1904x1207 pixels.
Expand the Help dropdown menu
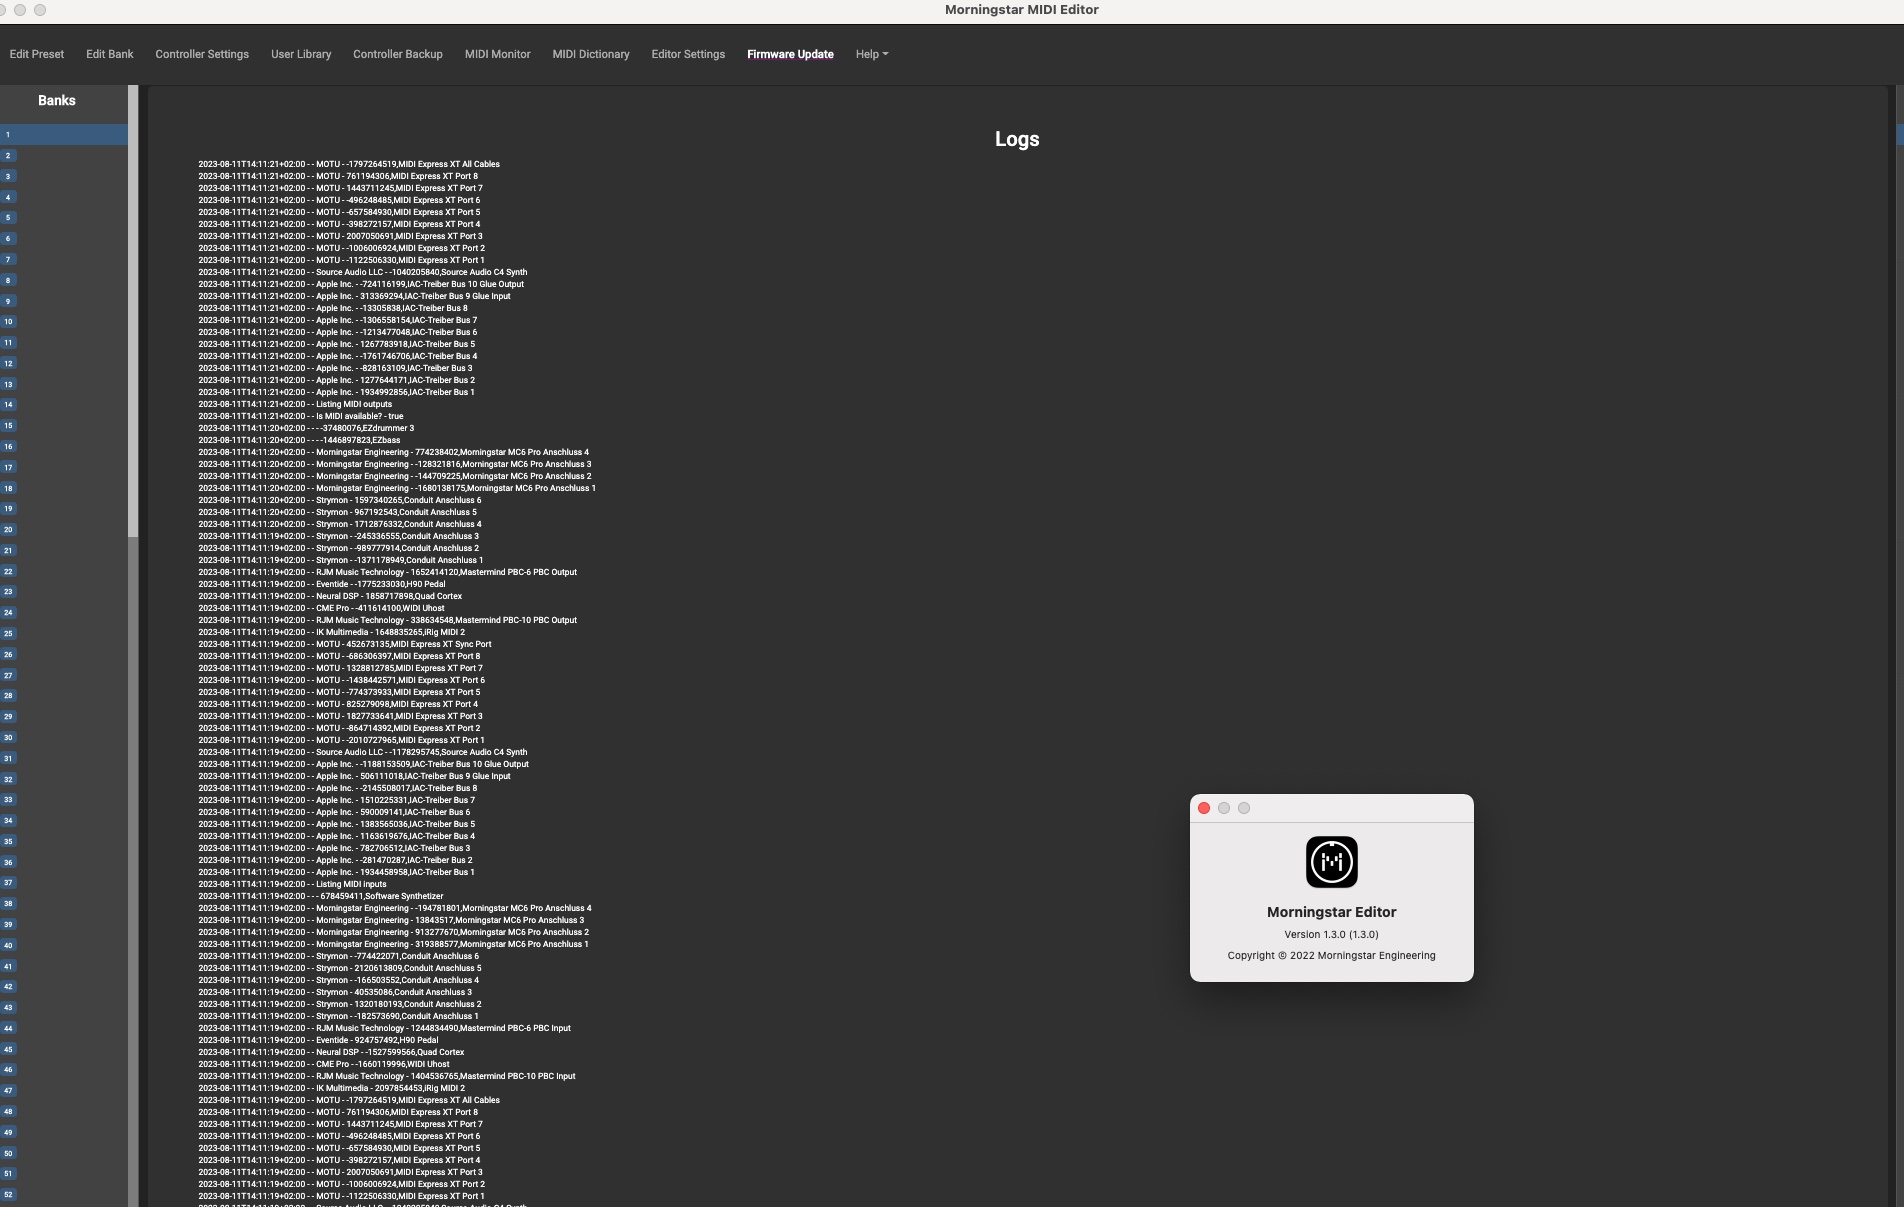coord(871,54)
